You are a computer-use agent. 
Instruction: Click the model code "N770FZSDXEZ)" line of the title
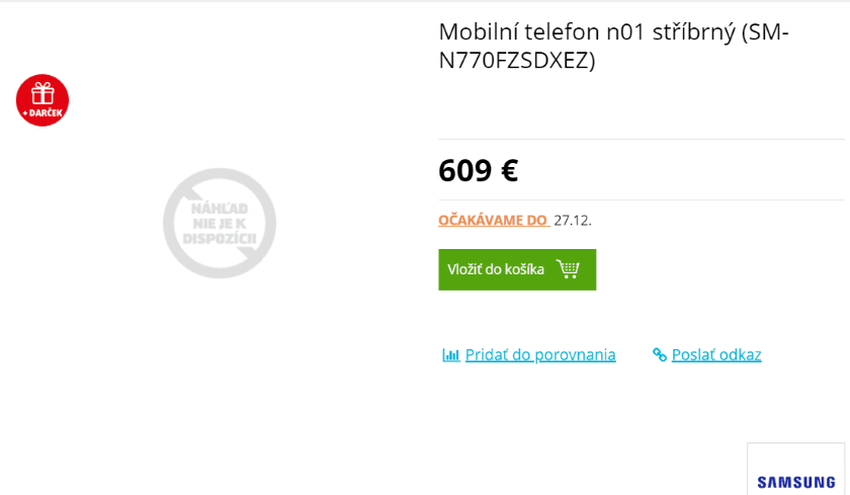(x=516, y=60)
